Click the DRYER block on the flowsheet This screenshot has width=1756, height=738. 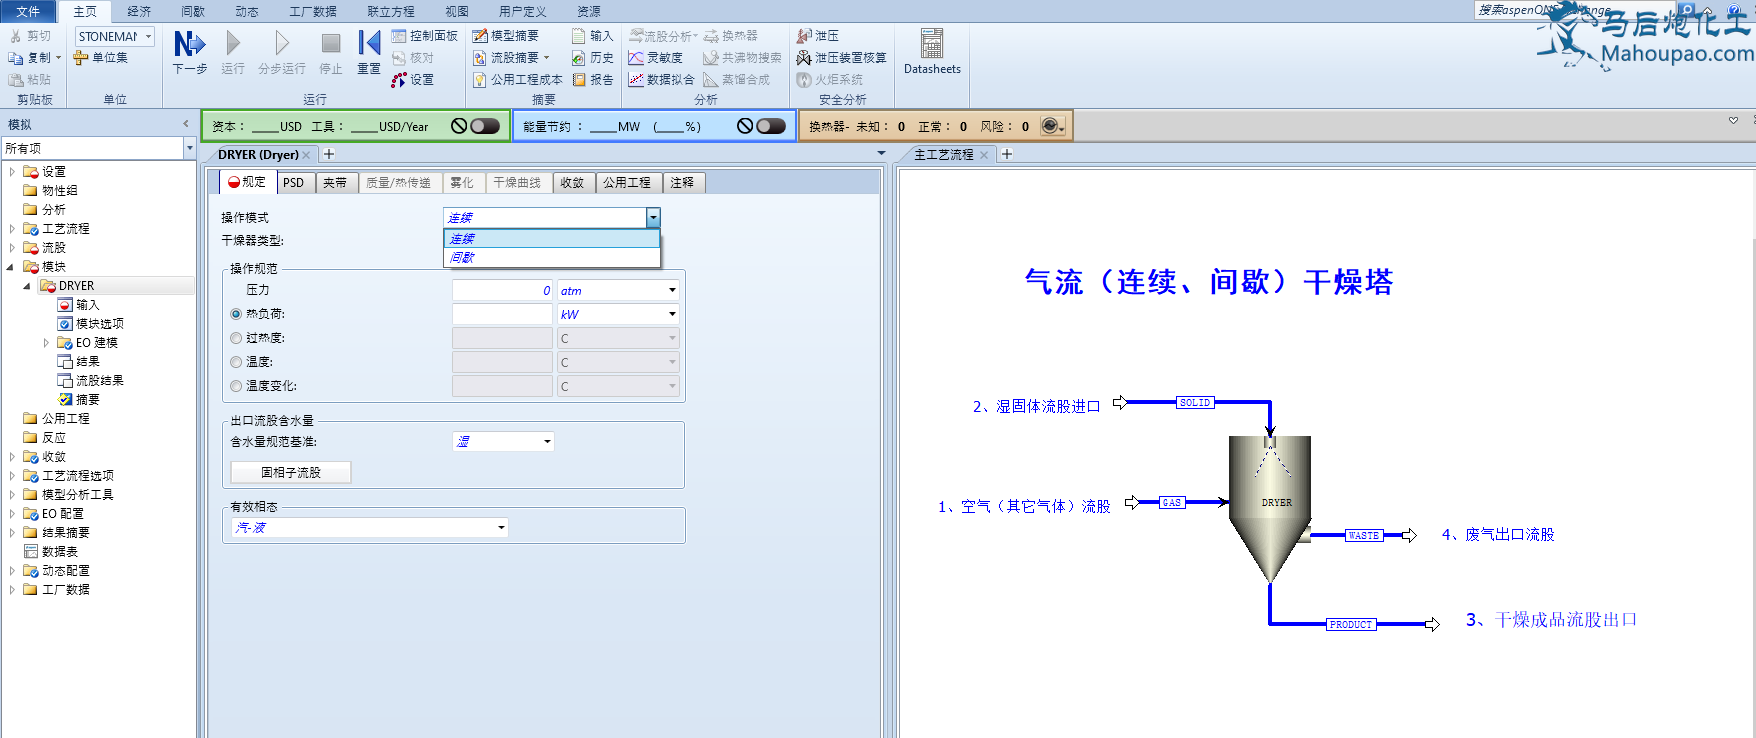[x=1270, y=508]
